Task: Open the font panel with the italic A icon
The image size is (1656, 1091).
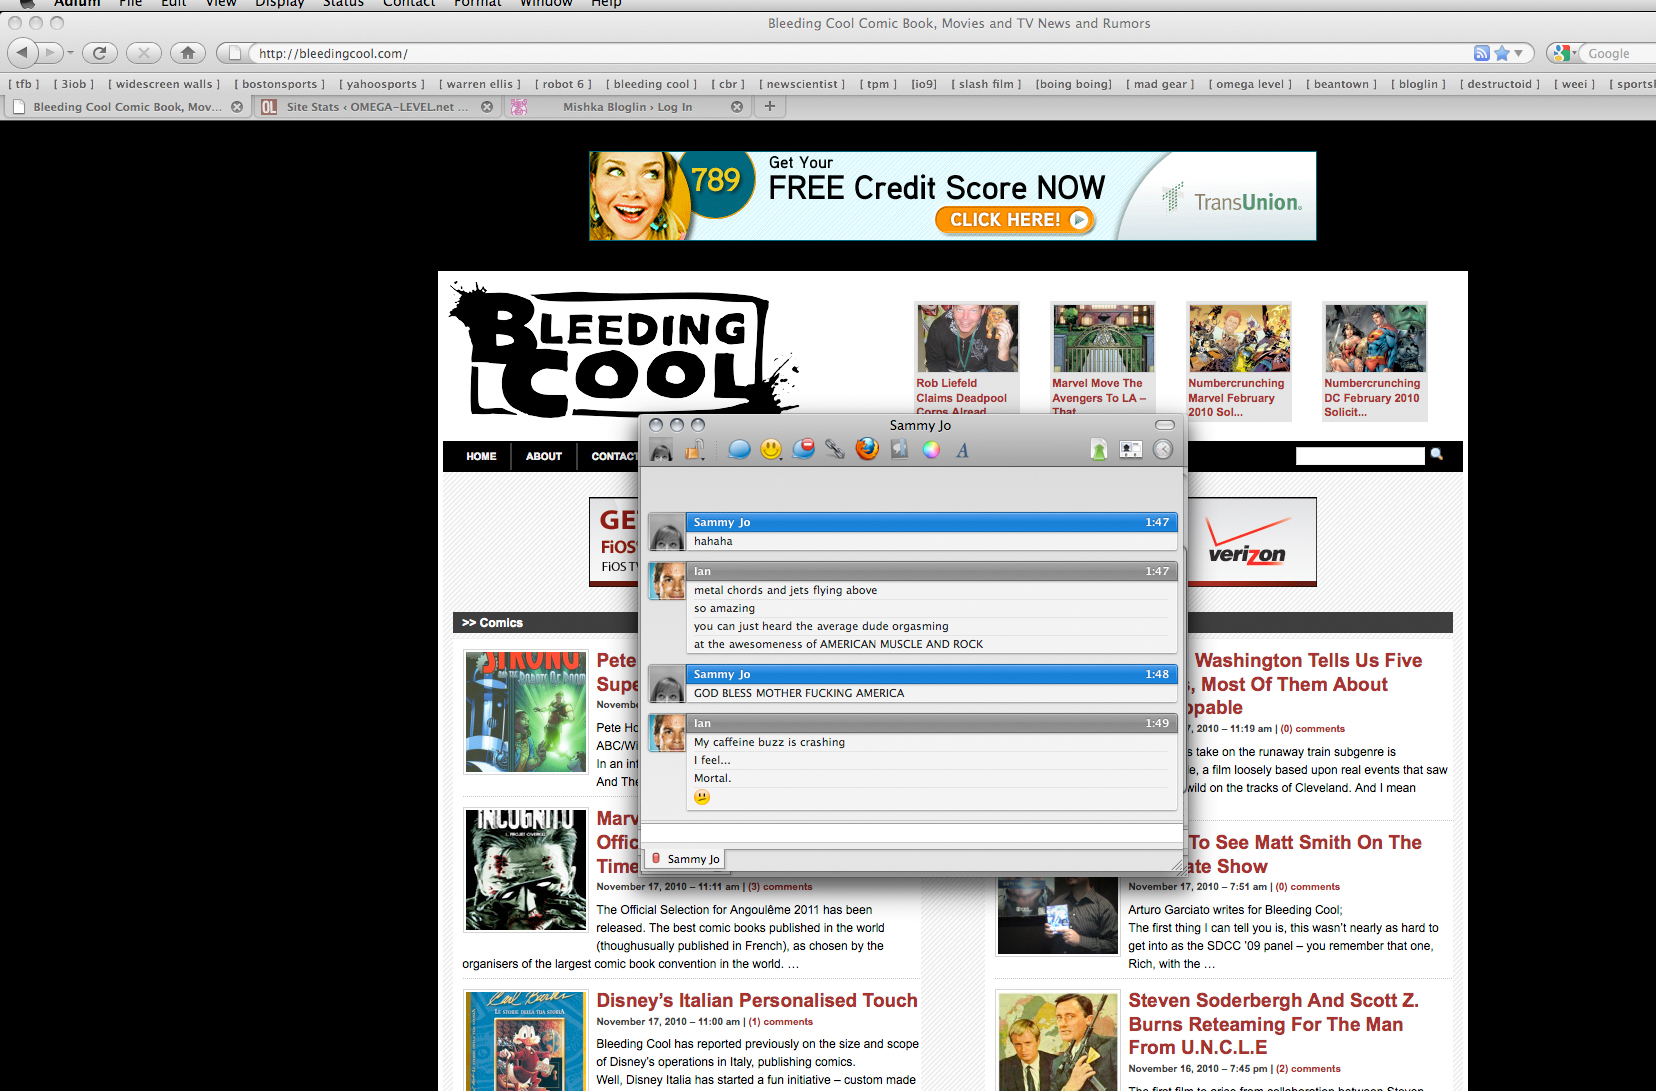Action: 962,450
